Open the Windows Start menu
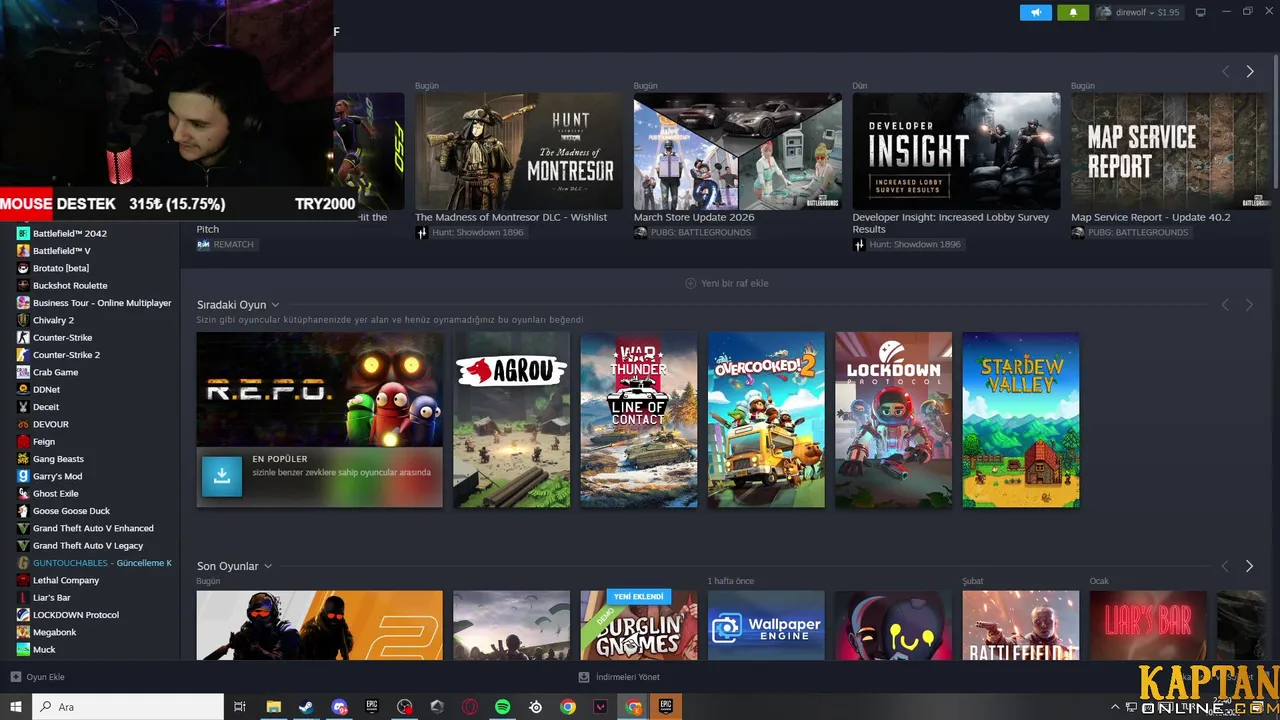The height and width of the screenshot is (720, 1280). coord(15,707)
